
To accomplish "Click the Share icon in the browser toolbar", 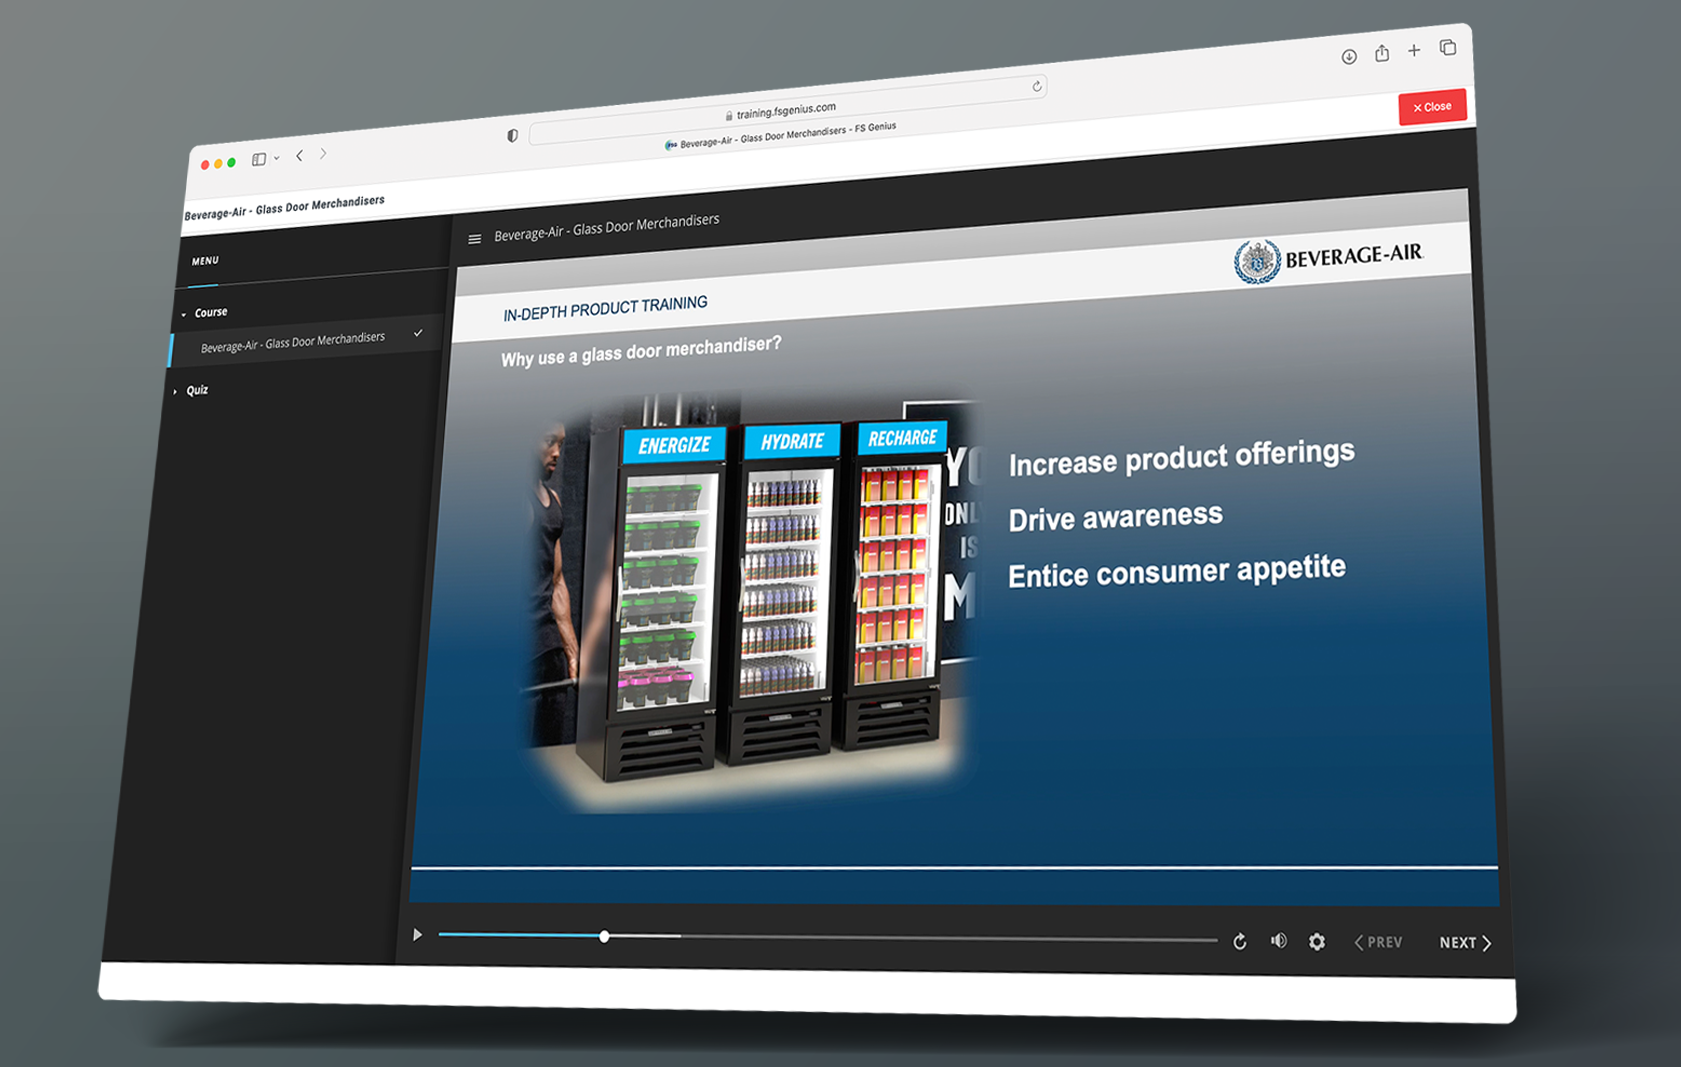I will [x=1382, y=53].
